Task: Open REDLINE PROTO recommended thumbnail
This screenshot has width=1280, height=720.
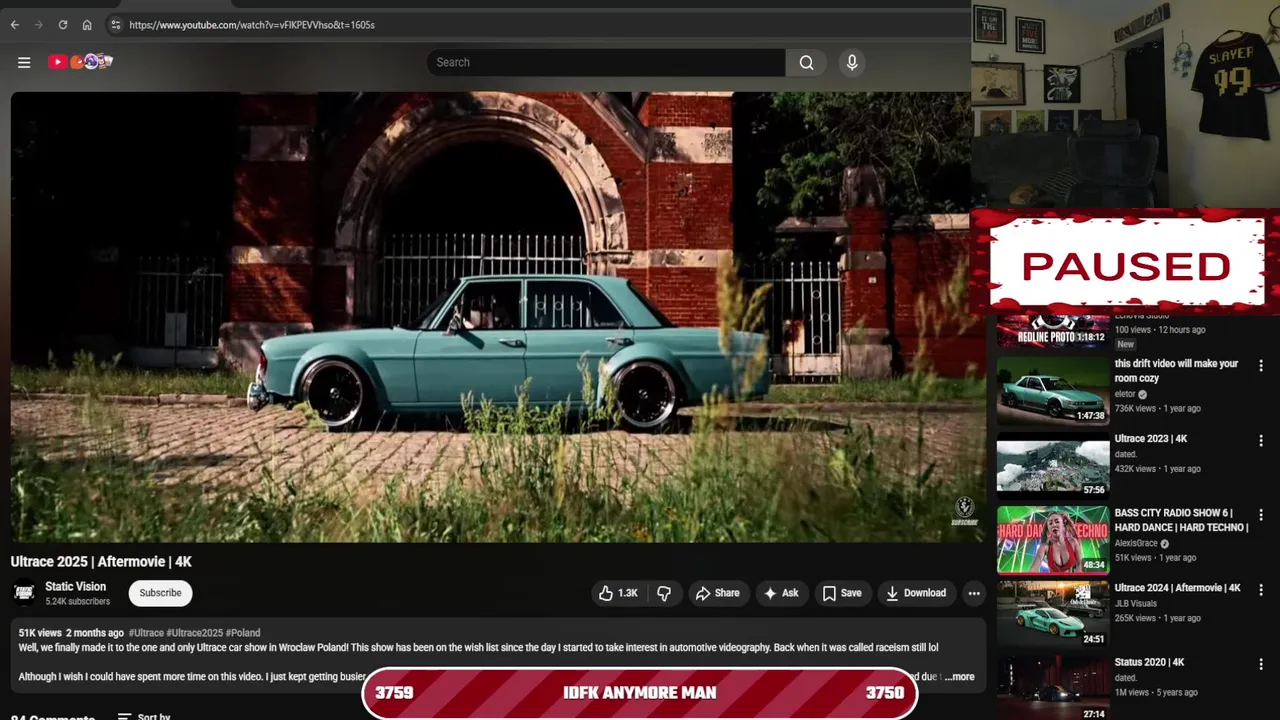Action: point(1053,330)
